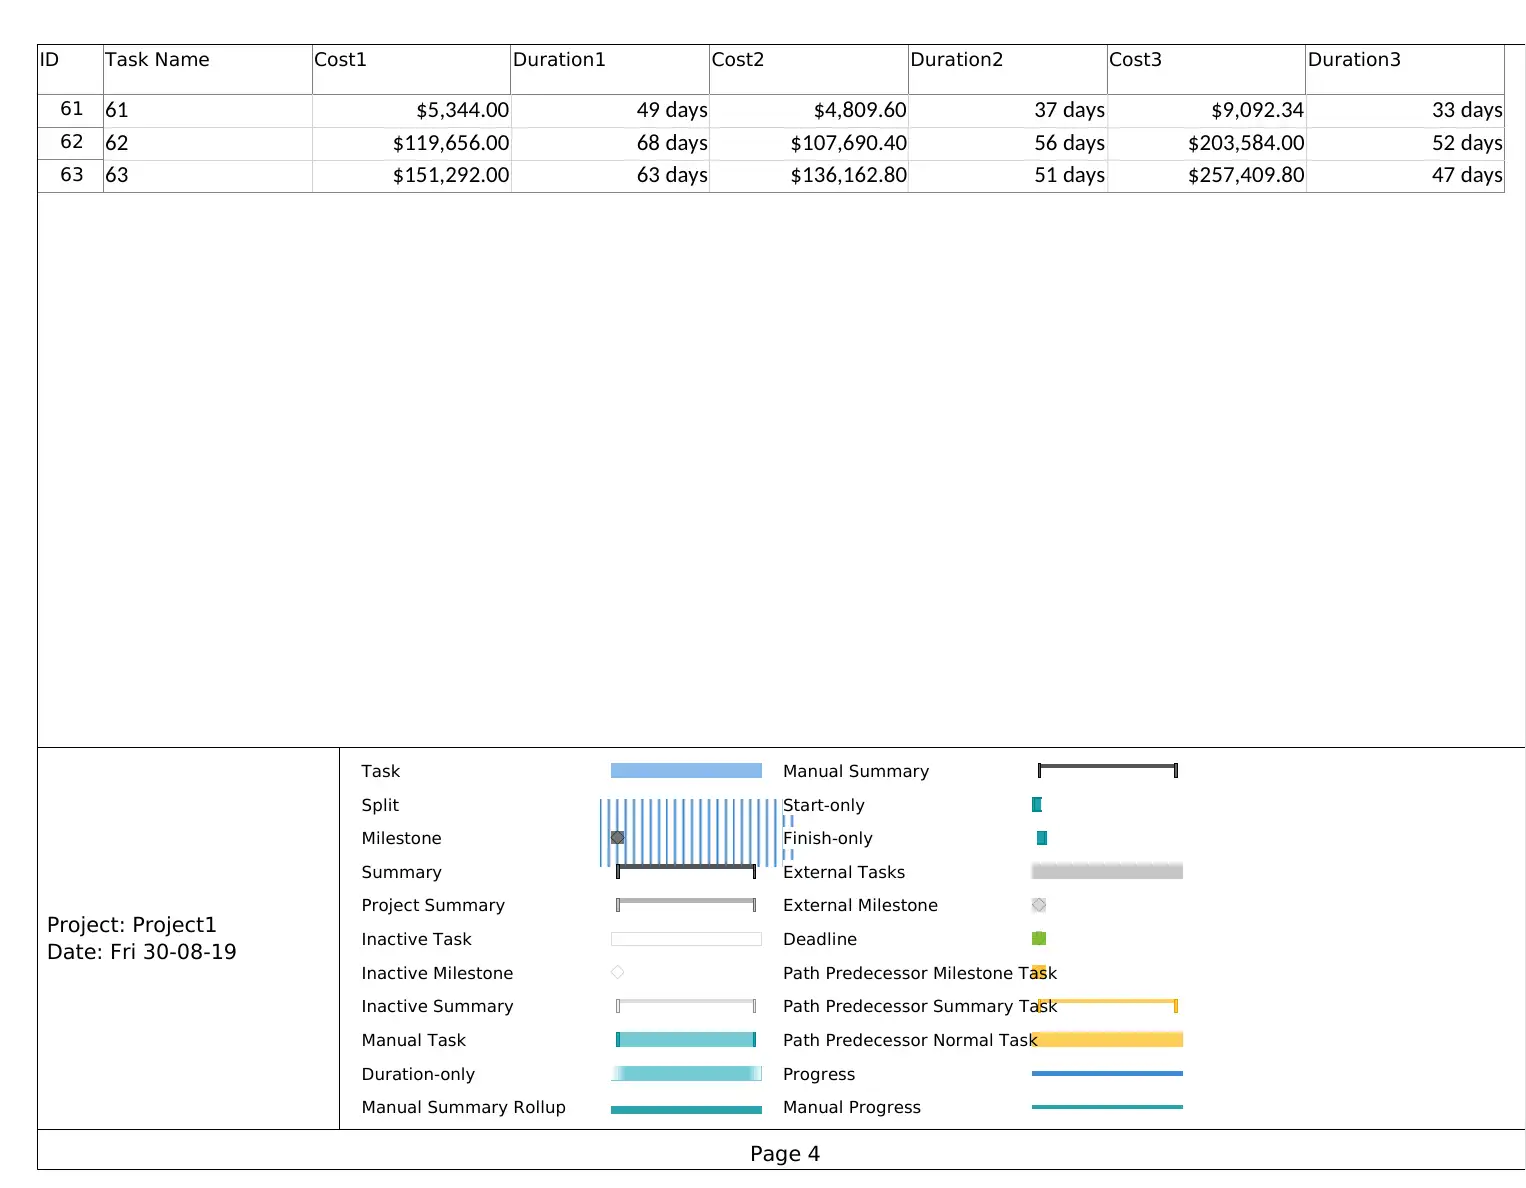Click the Inactive Milestone diamond symbol
This screenshot has height=1188, width=1526.
(x=618, y=972)
